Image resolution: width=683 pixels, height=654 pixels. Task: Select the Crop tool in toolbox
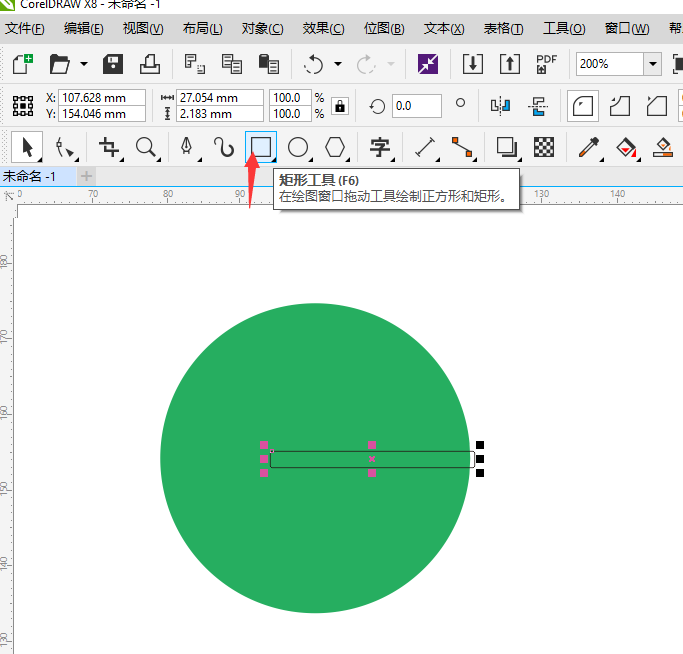coord(109,148)
